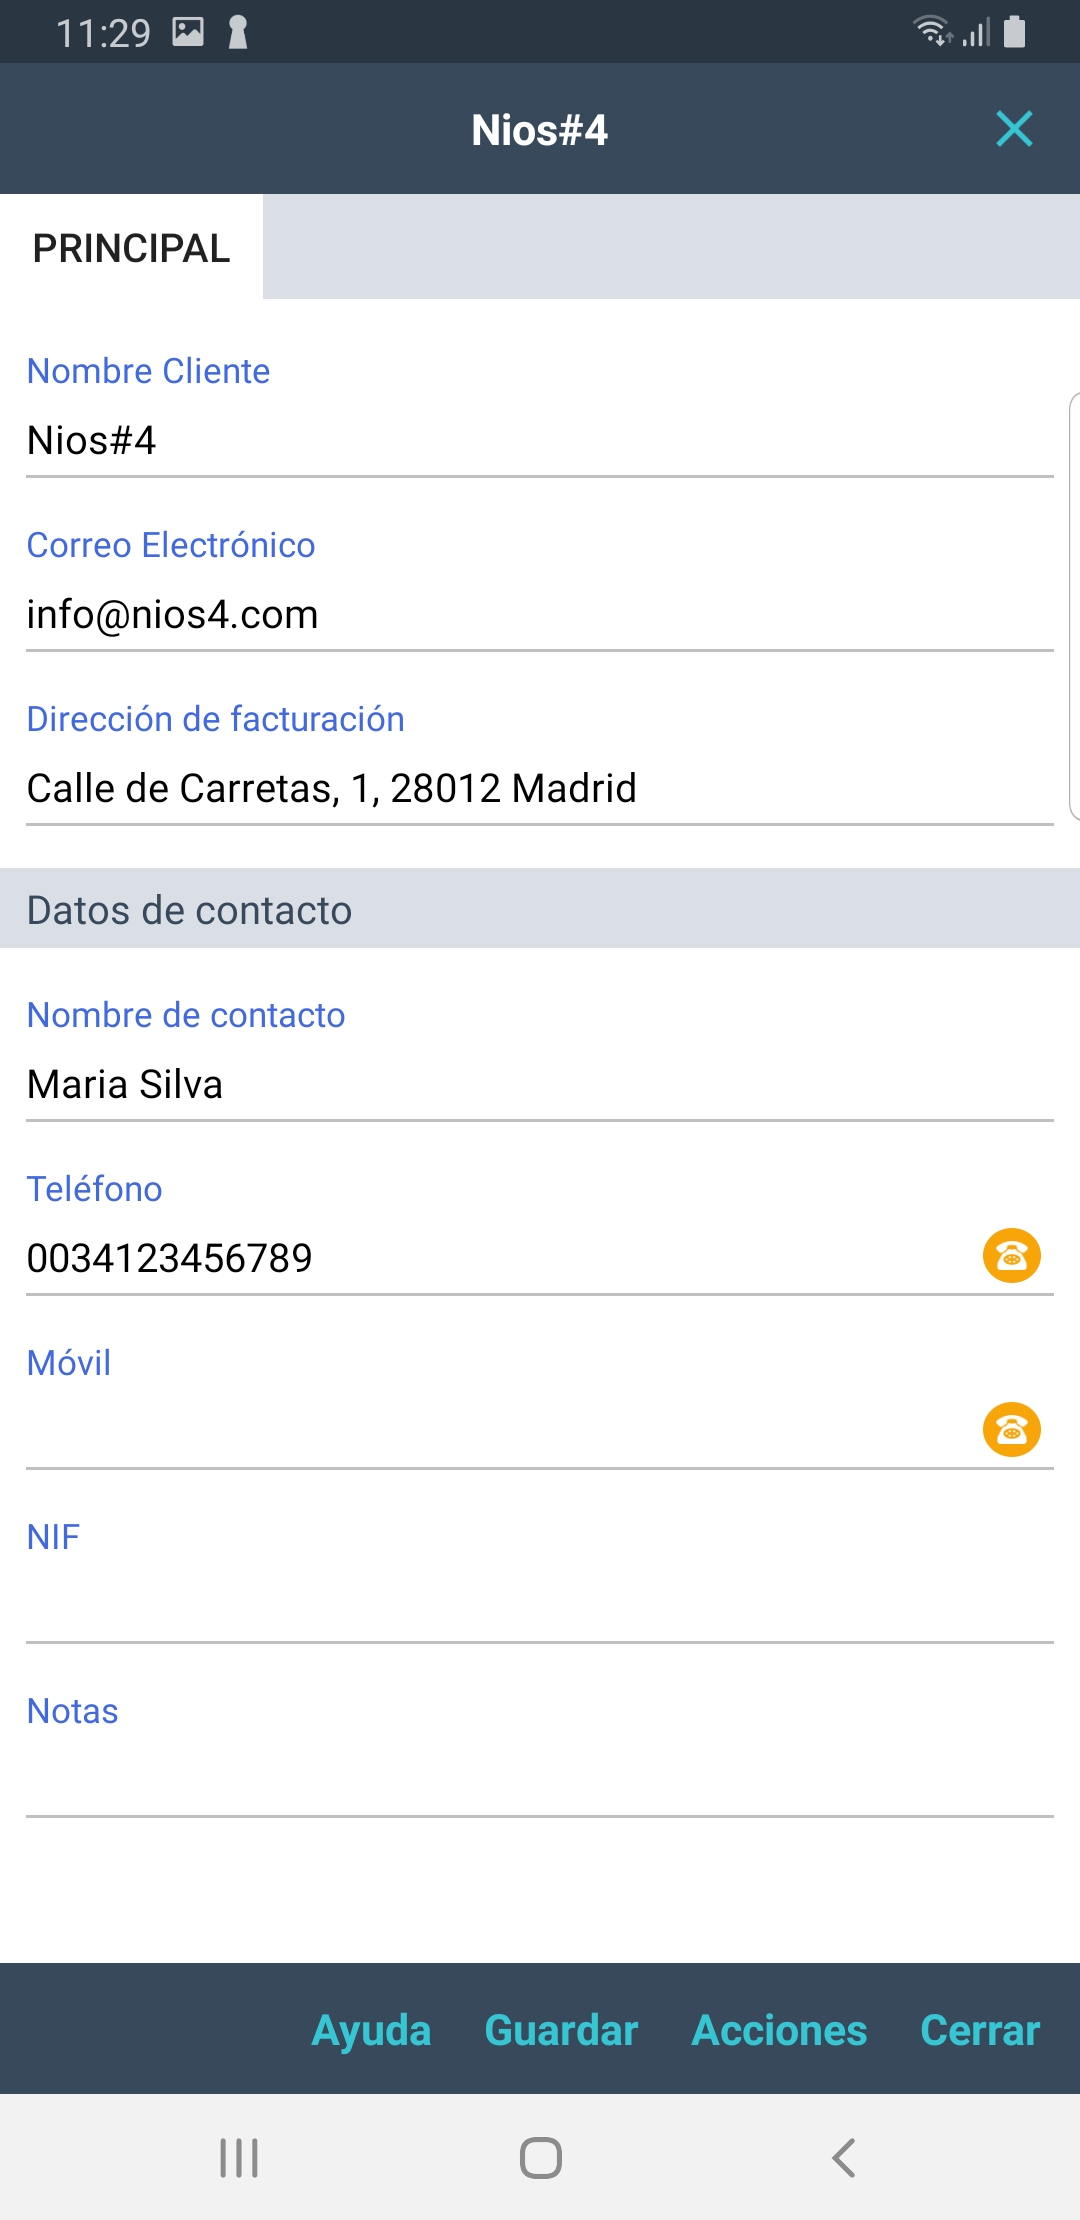The image size is (1080, 2220).
Task: Open Ayuda help link
Action: pyautogui.click(x=371, y=2030)
